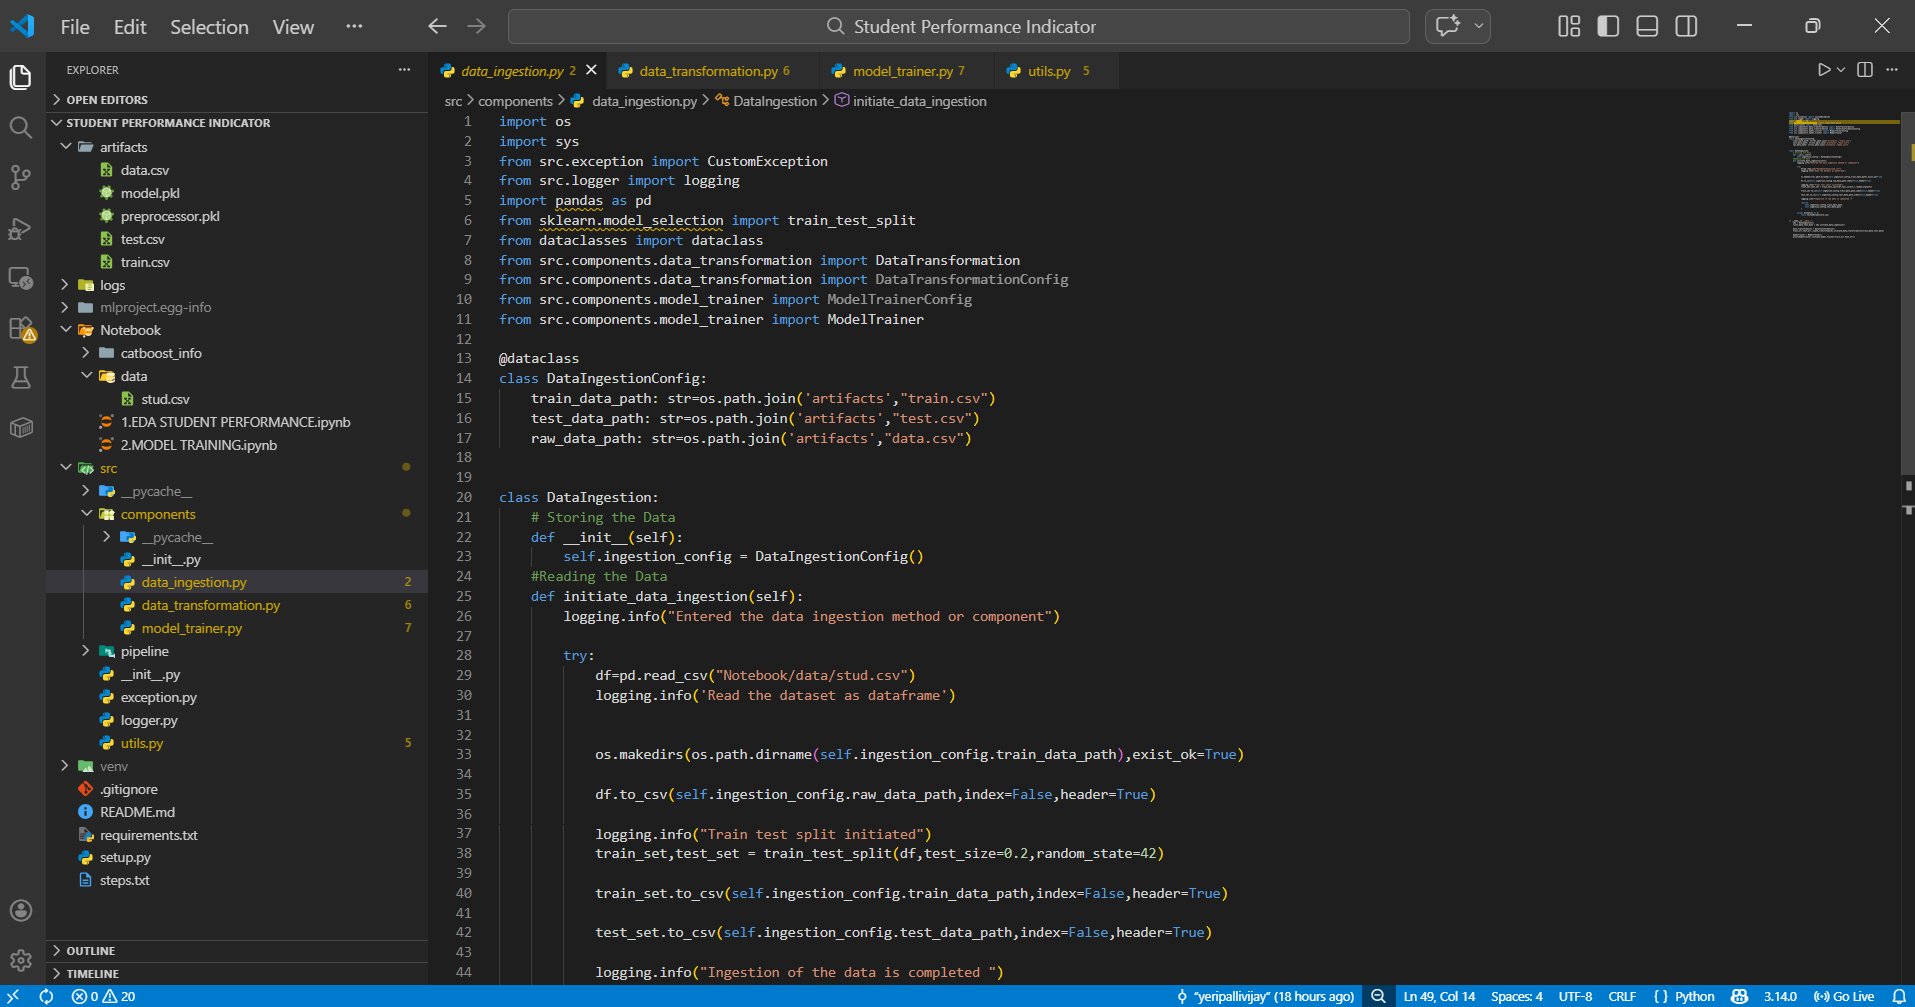Viewport: 1915px width, 1007px height.
Task: Collapse the artifacts folder
Action: [122, 147]
